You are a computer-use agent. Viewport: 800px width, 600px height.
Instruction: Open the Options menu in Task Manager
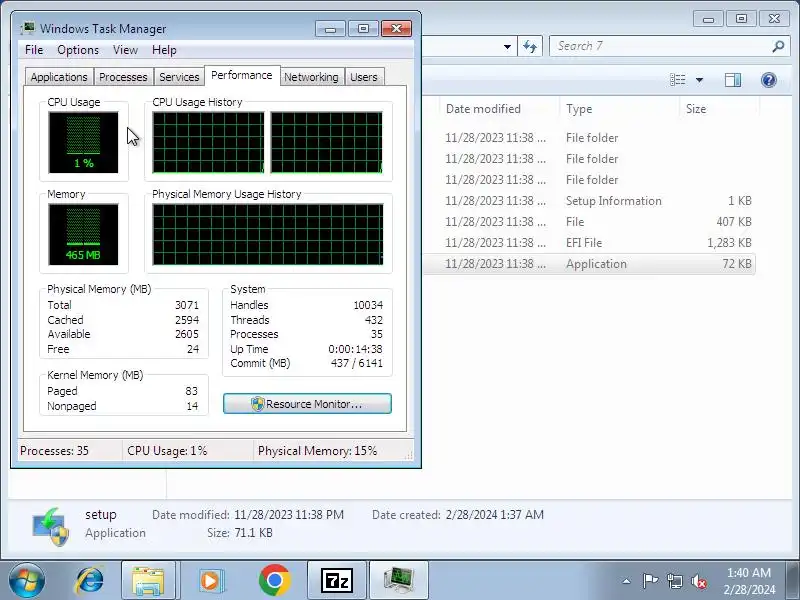click(78, 50)
